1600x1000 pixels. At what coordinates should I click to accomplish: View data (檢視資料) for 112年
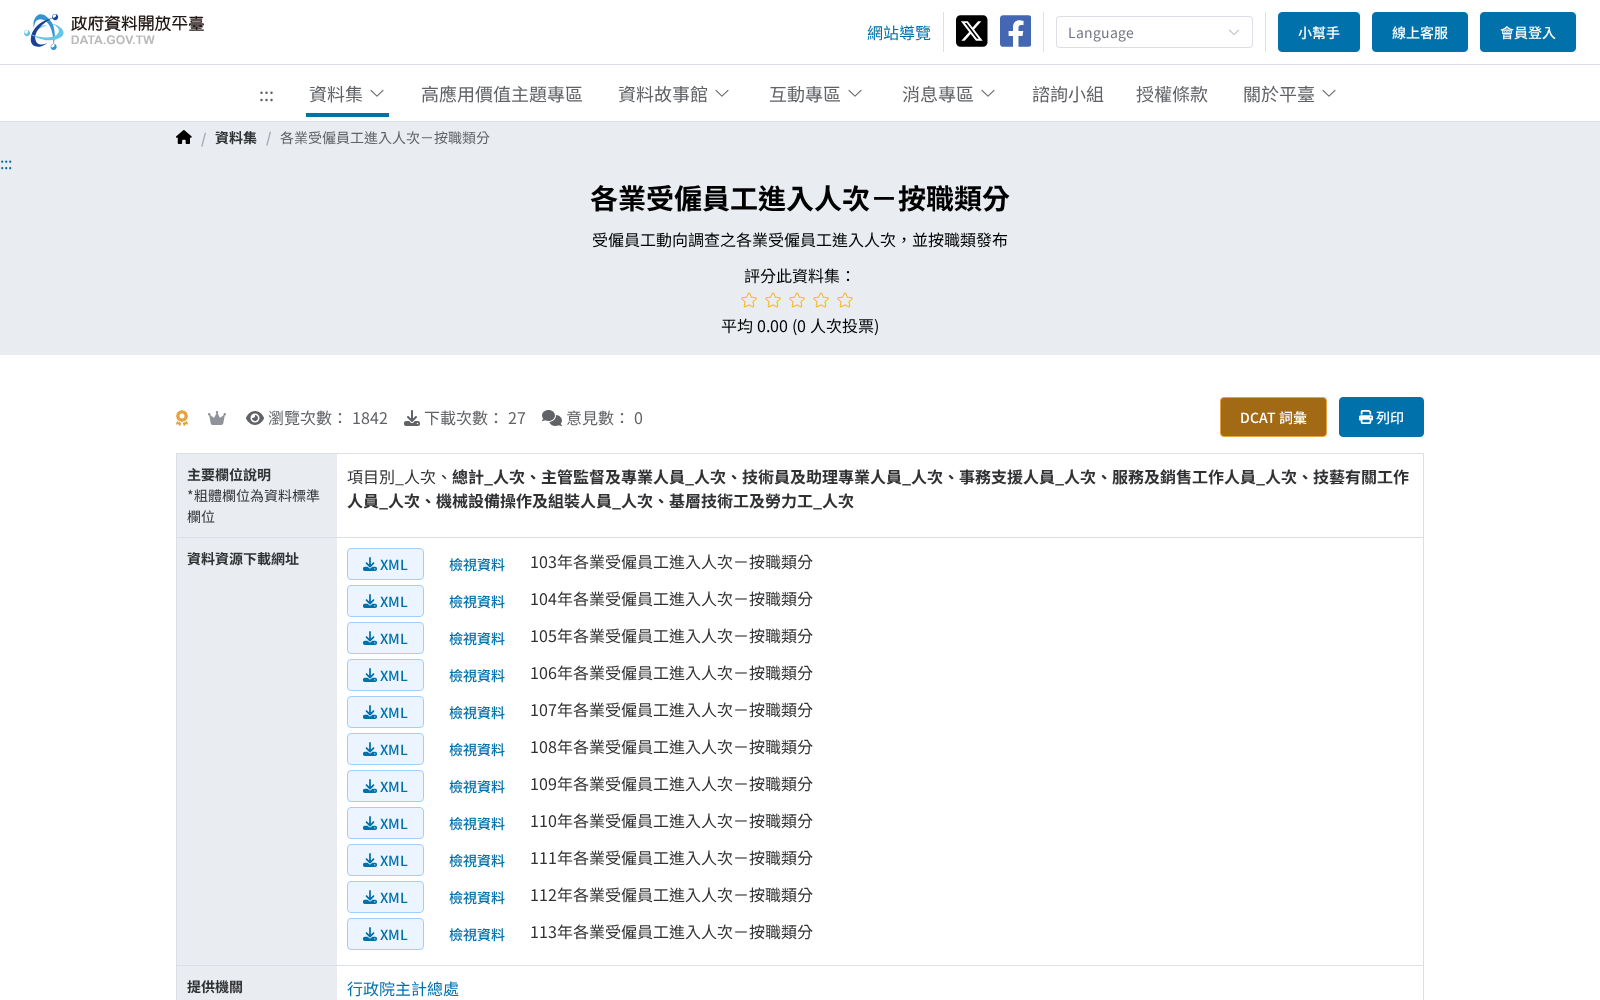coord(477,898)
